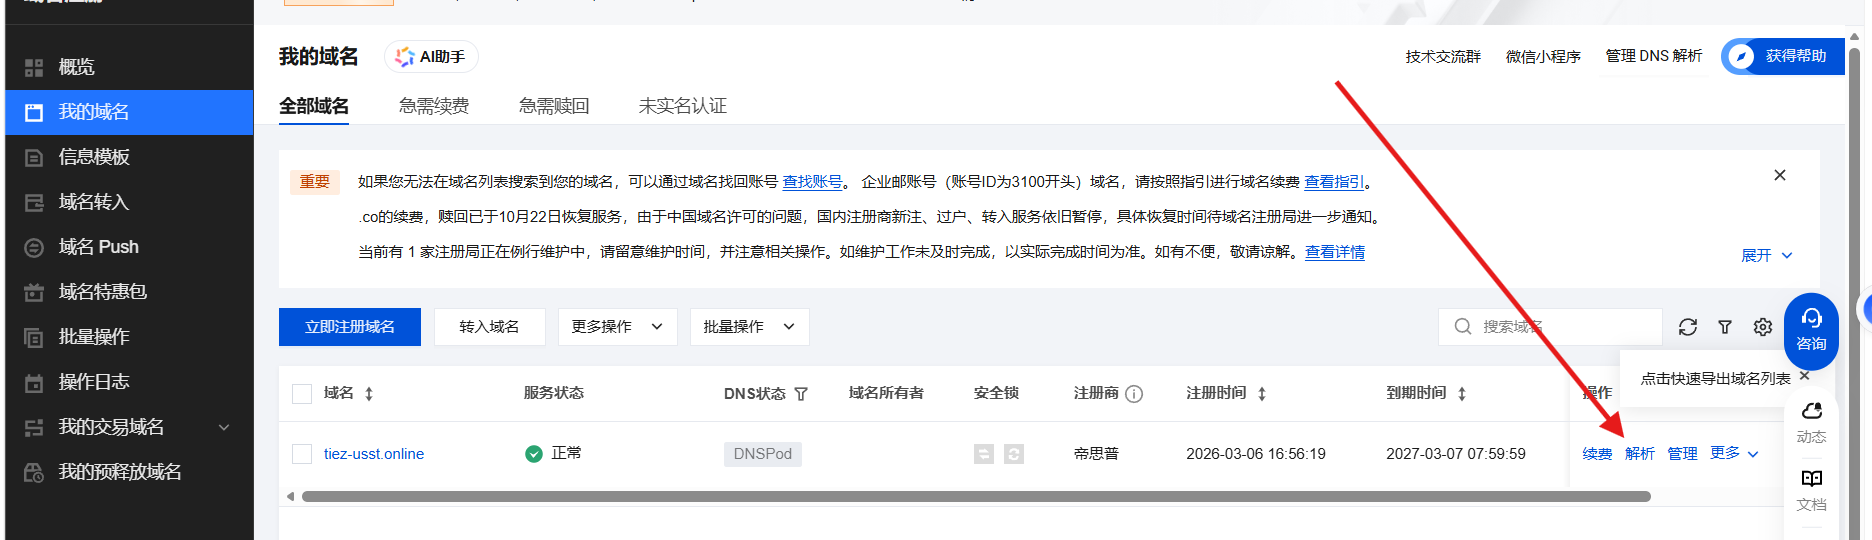This screenshot has width=1872, height=540.
Task: Click the 咨询 headset button
Action: [x=1811, y=331]
